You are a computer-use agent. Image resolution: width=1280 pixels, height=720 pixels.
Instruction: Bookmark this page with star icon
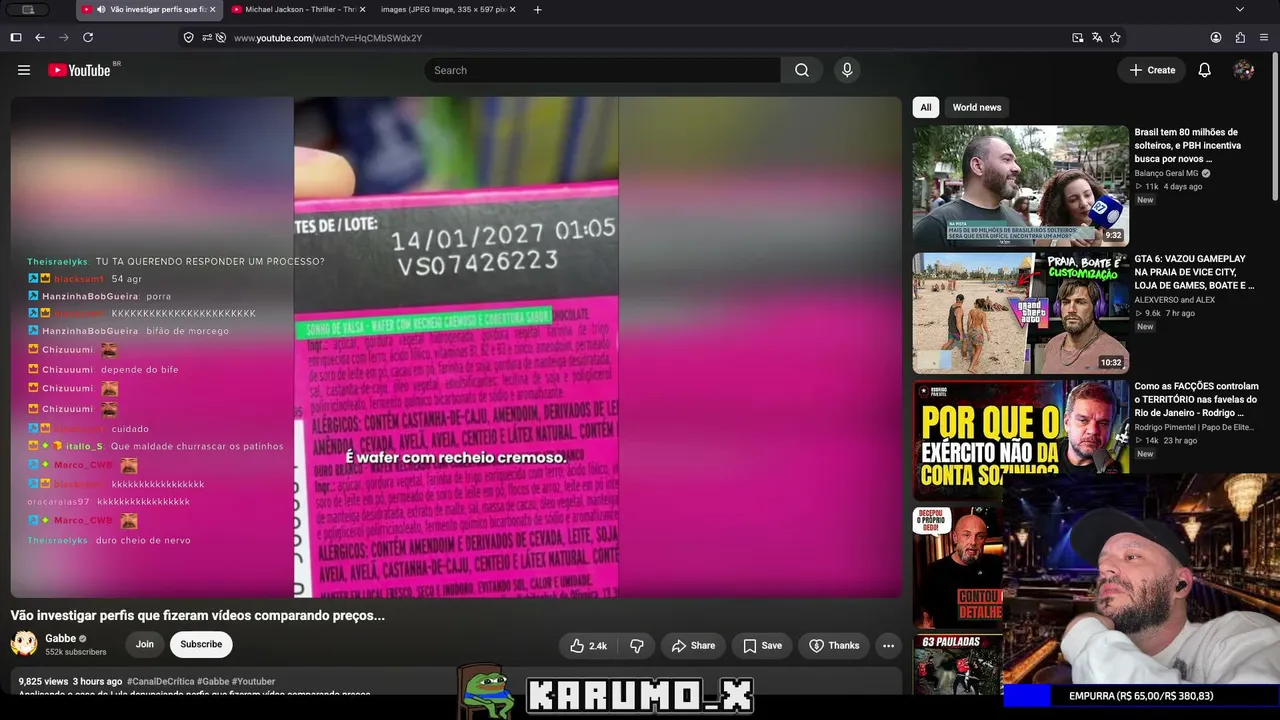pos(1115,37)
